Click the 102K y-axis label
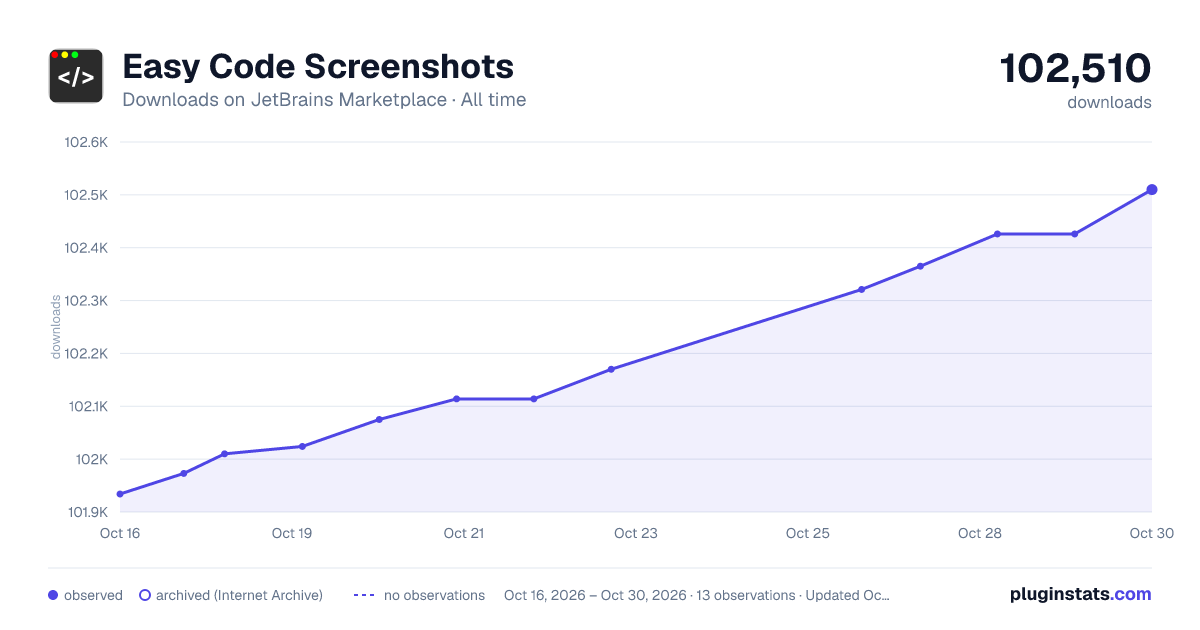1200x630 pixels. click(92, 460)
